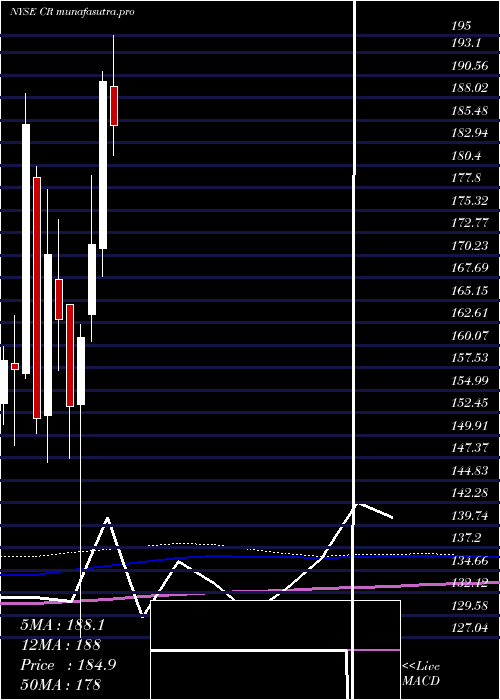Click the 160.07 price level label
This screenshot has height=700, width=500.
click(x=470, y=335)
